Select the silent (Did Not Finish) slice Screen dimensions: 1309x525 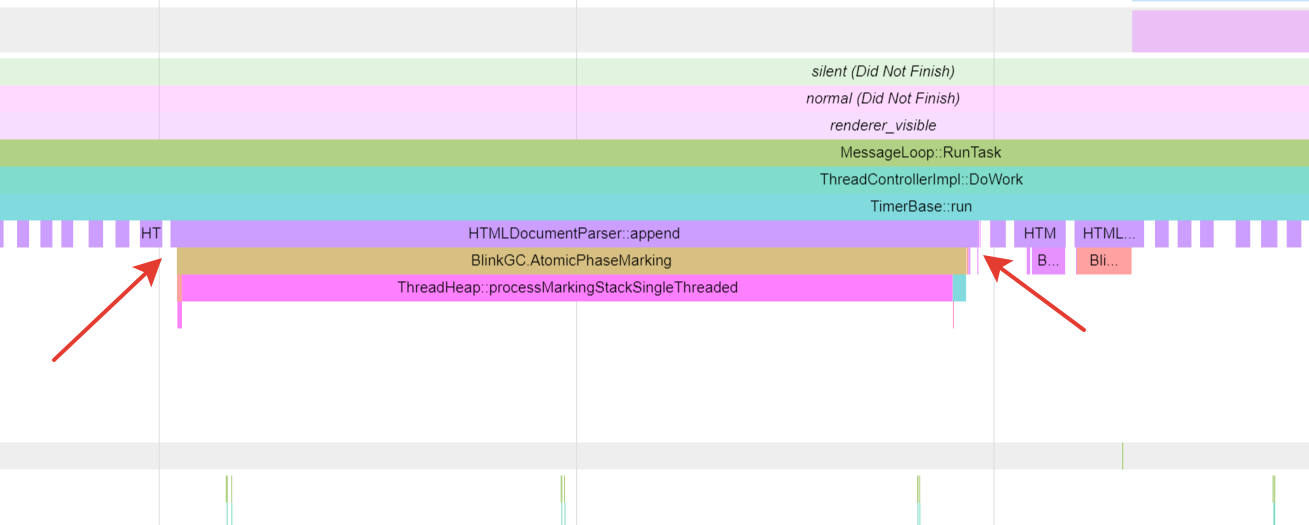[654, 71]
